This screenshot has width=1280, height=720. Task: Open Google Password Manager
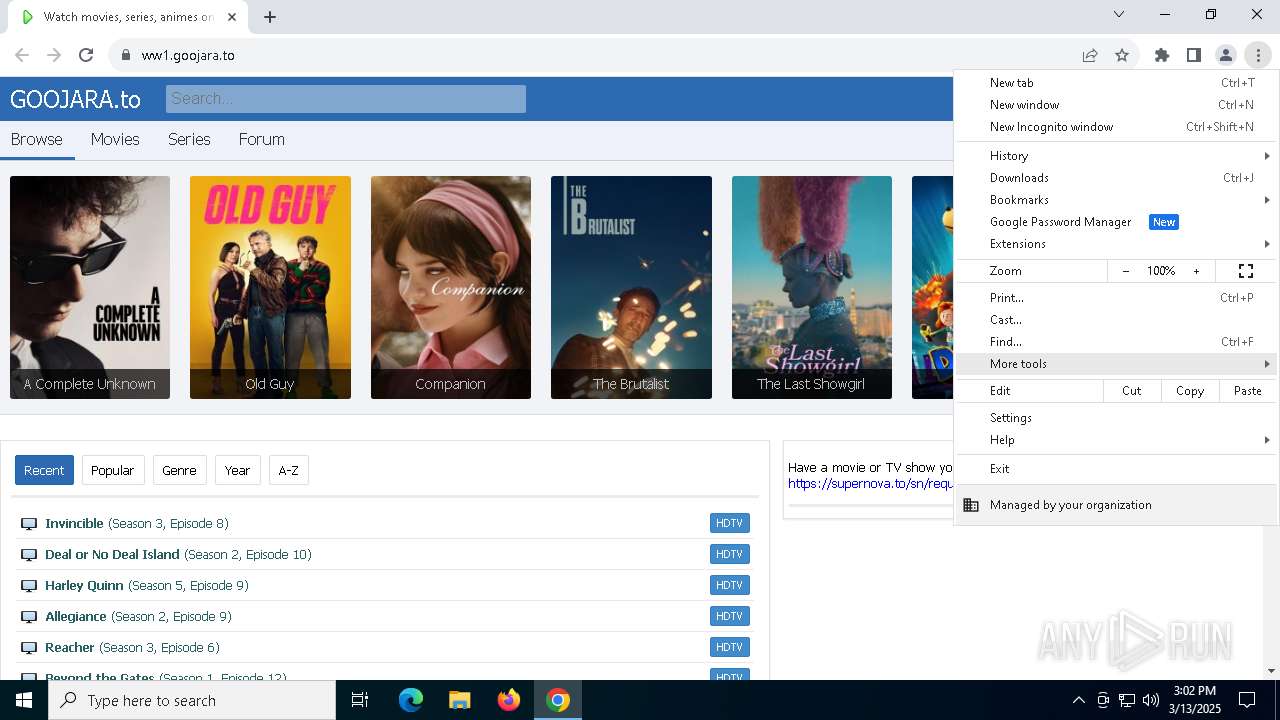click(1117, 222)
